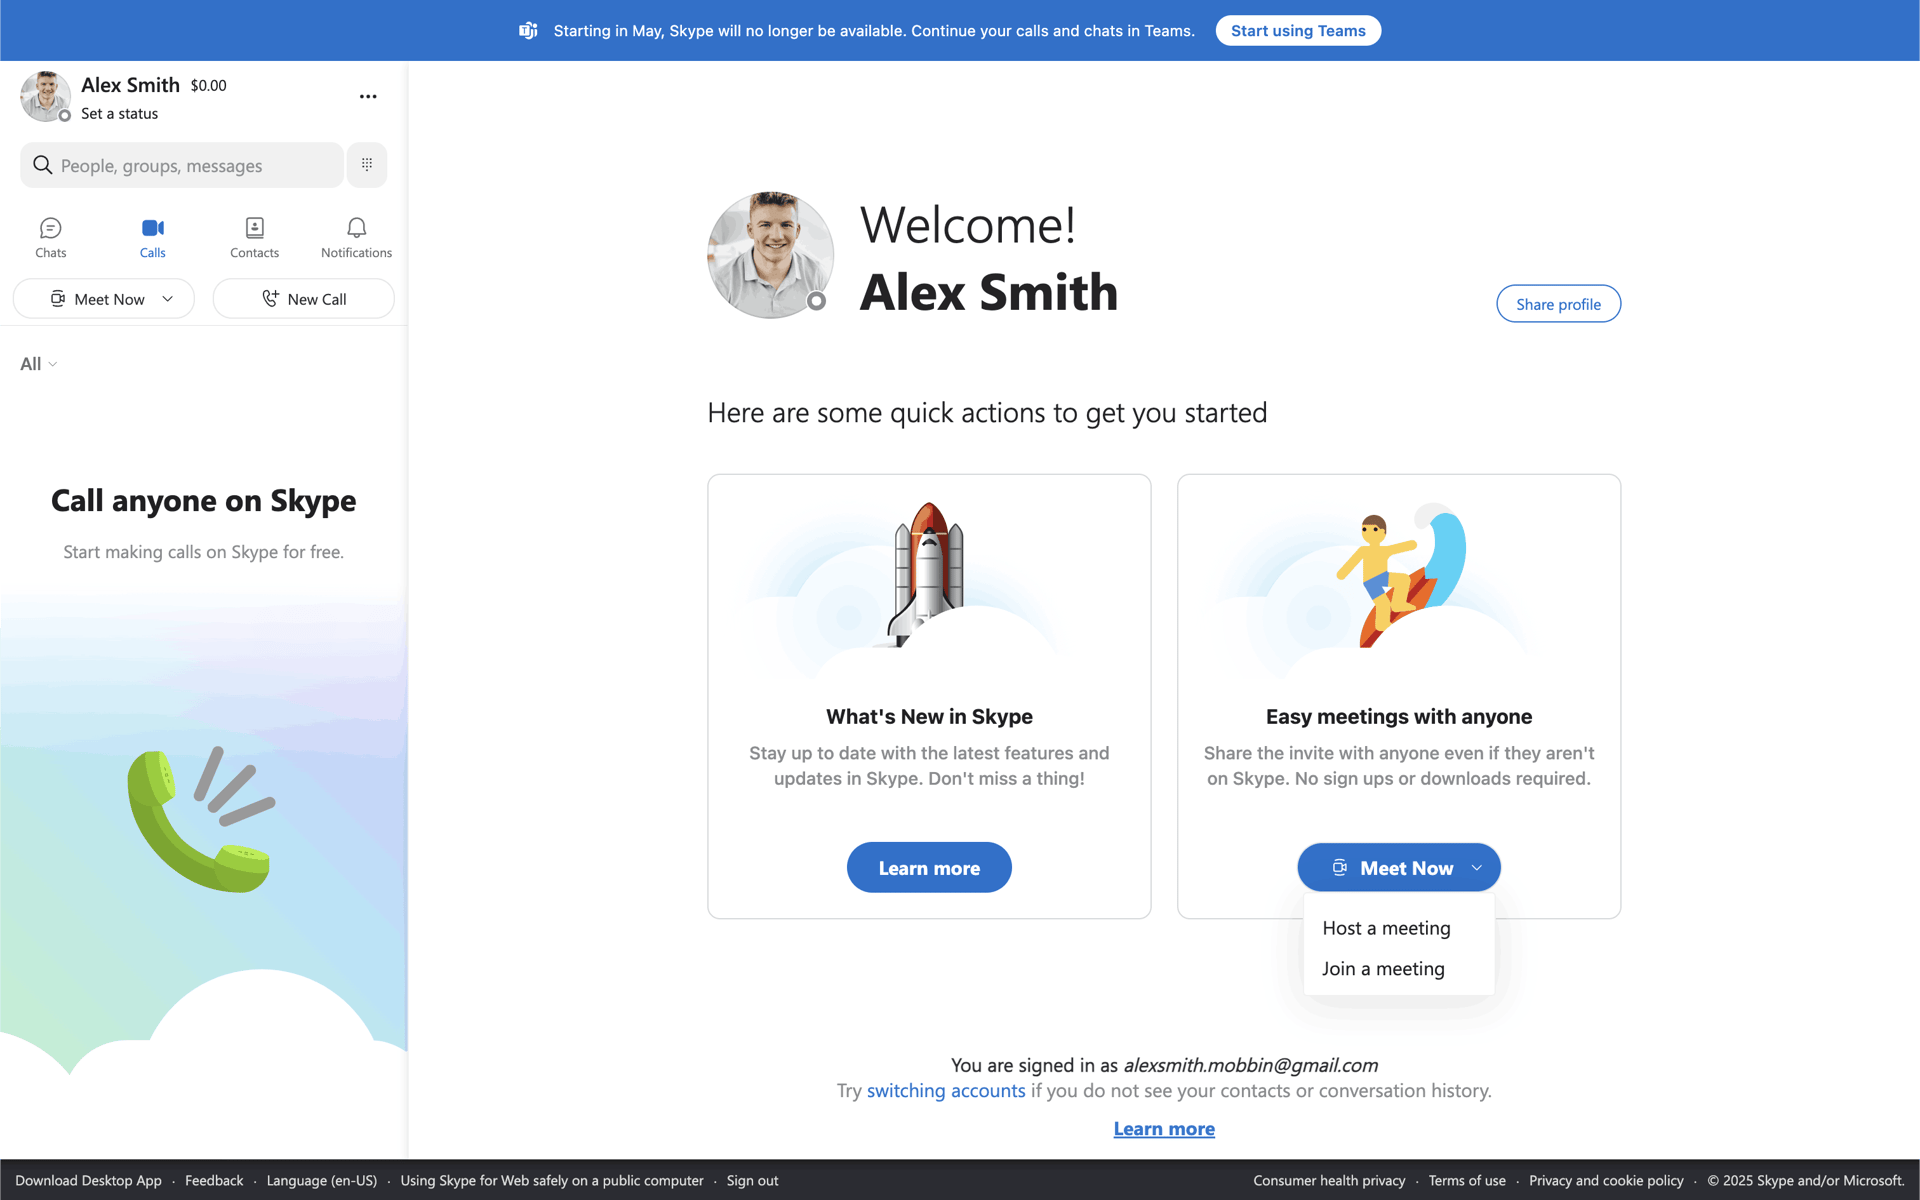Click the large welcome profile picture
This screenshot has height=1200, width=1920.
click(x=770, y=255)
